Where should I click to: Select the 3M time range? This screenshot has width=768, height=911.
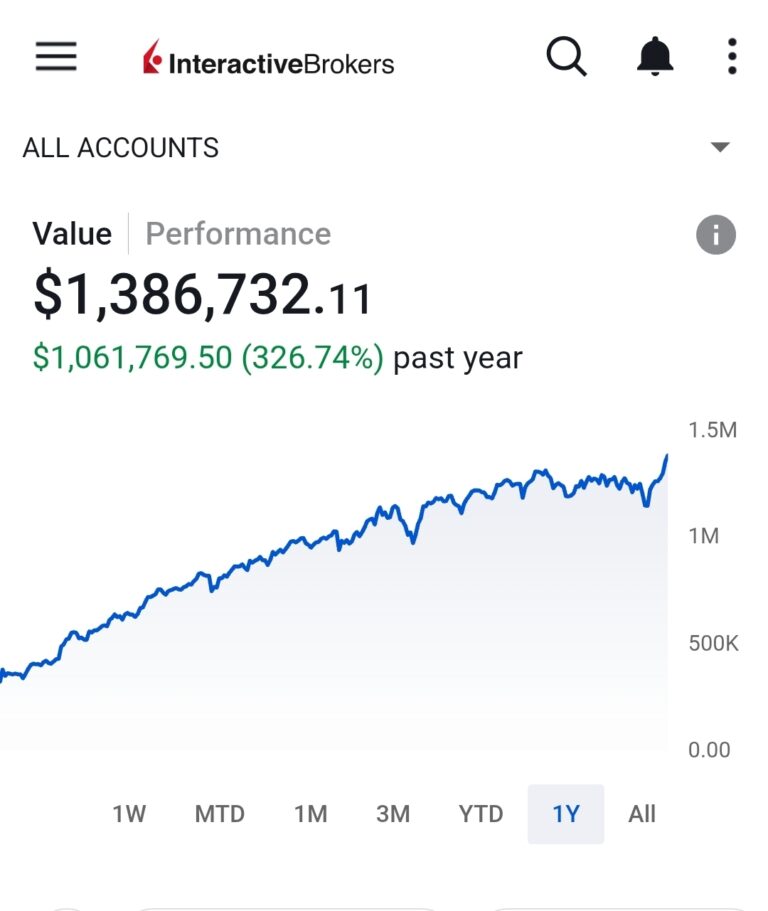click(393, 814)
